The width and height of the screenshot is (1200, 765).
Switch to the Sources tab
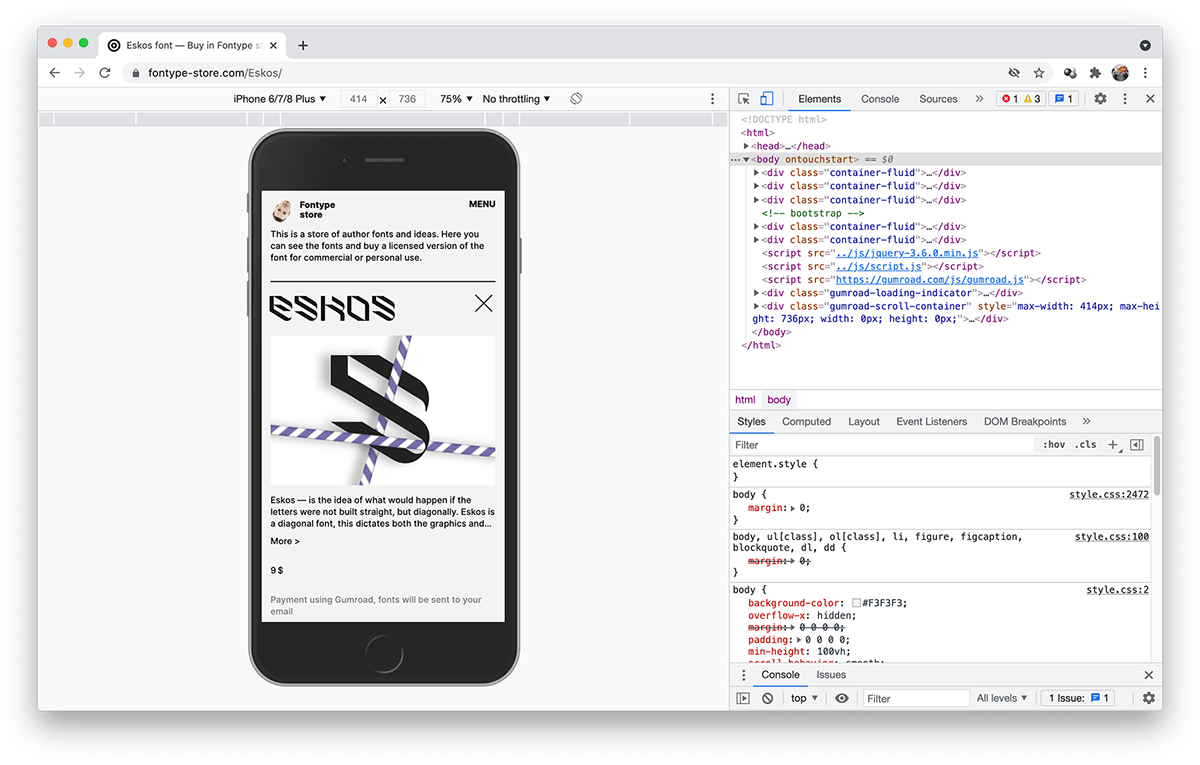(x=938, y=99)
